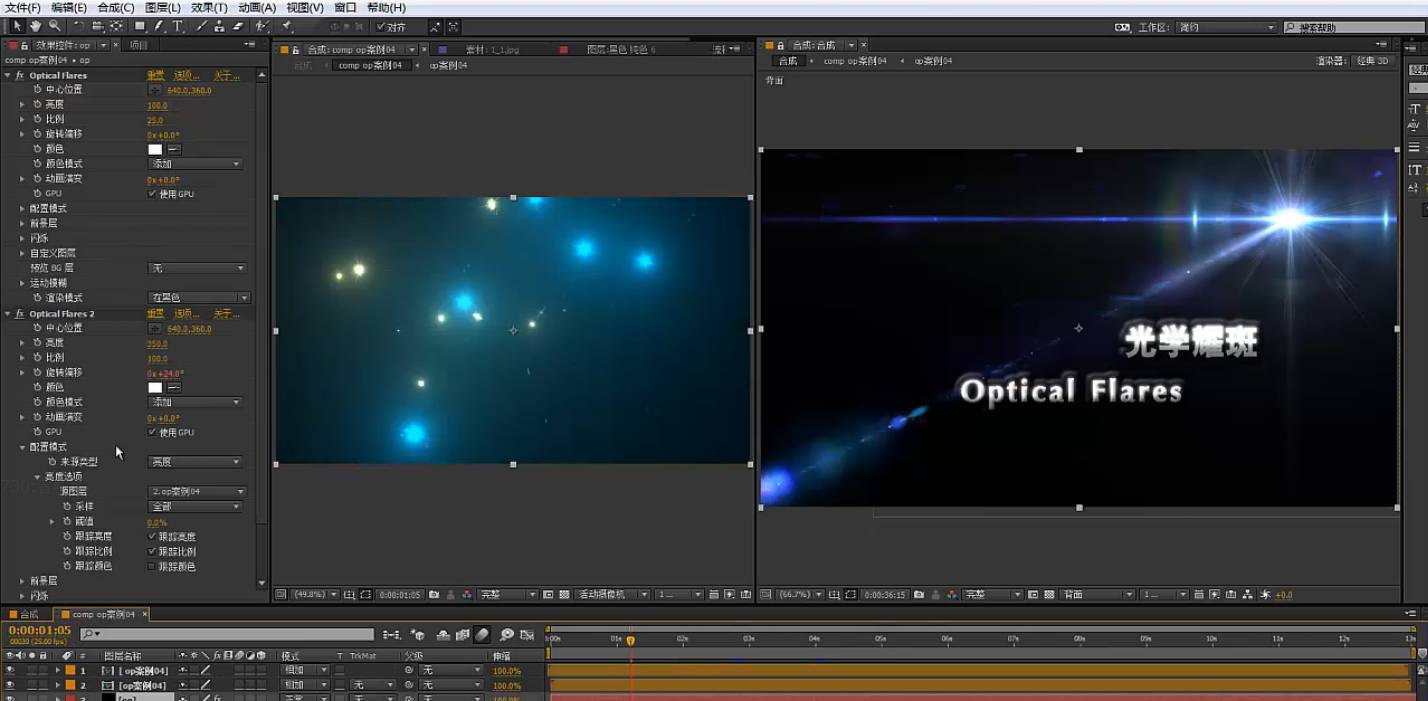
Task: Select the Eraser tool
Action: click(x=238, y=26)
